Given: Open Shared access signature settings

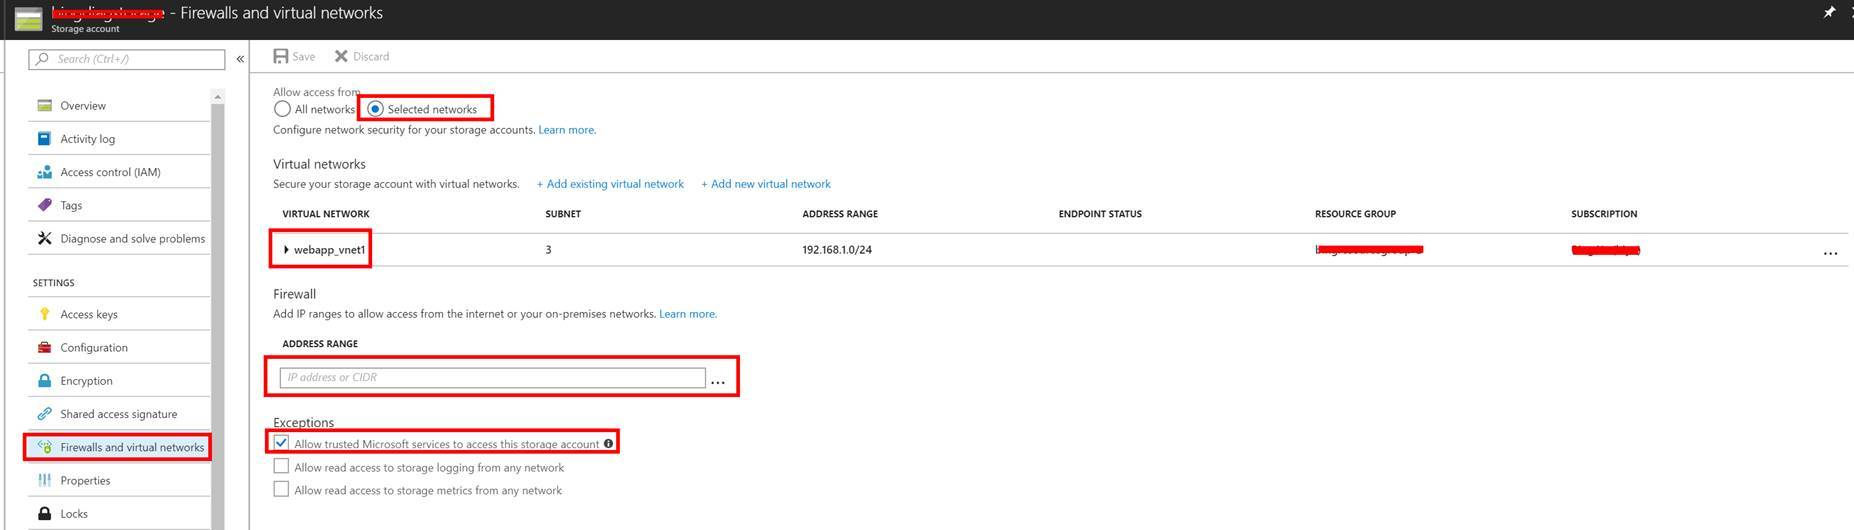Looking at the screenshot, I should [x=118, y=414].
